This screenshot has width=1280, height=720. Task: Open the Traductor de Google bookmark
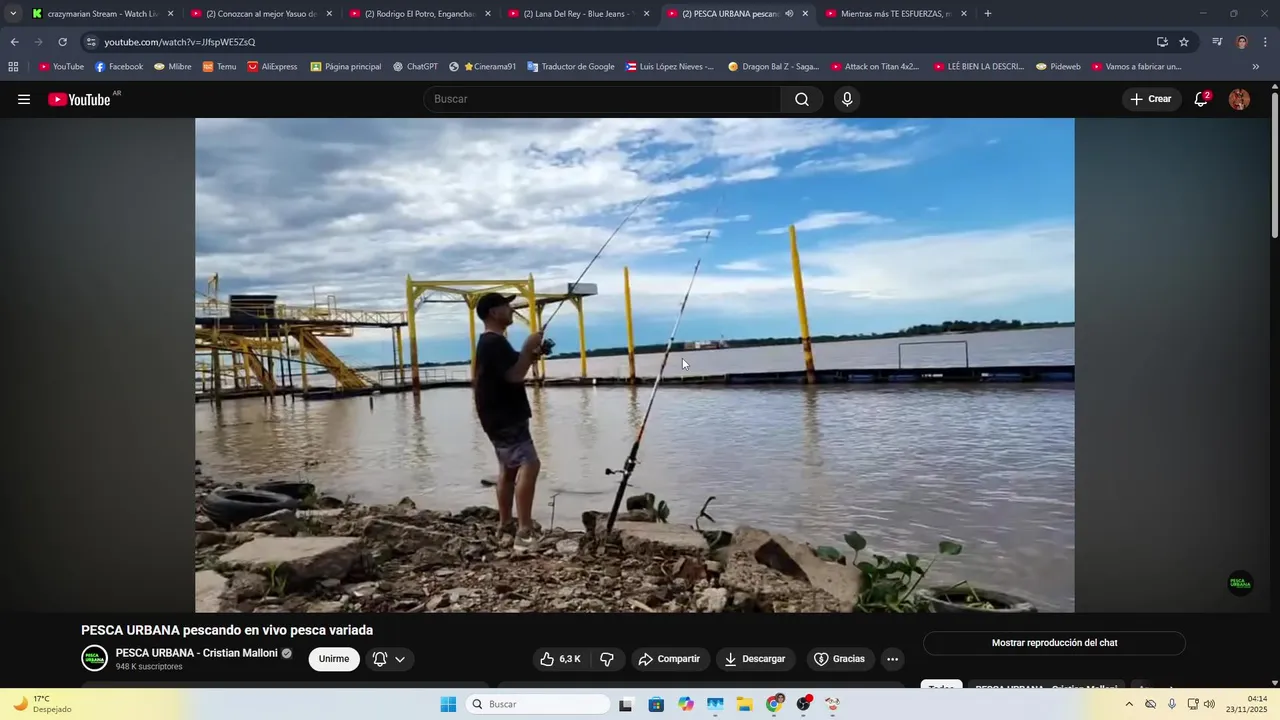point(571,67)
